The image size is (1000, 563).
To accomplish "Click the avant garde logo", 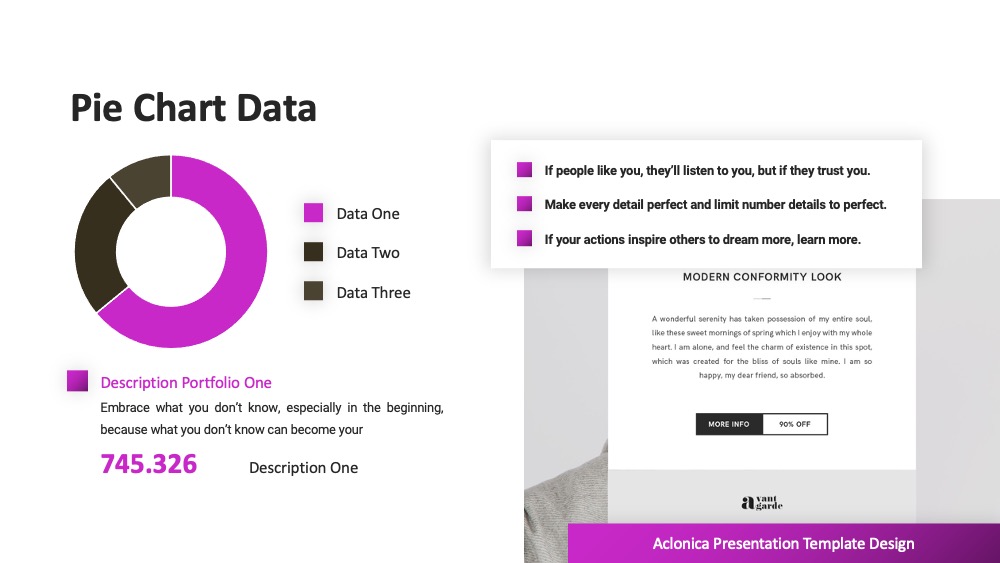I will [x=761, y=503].
